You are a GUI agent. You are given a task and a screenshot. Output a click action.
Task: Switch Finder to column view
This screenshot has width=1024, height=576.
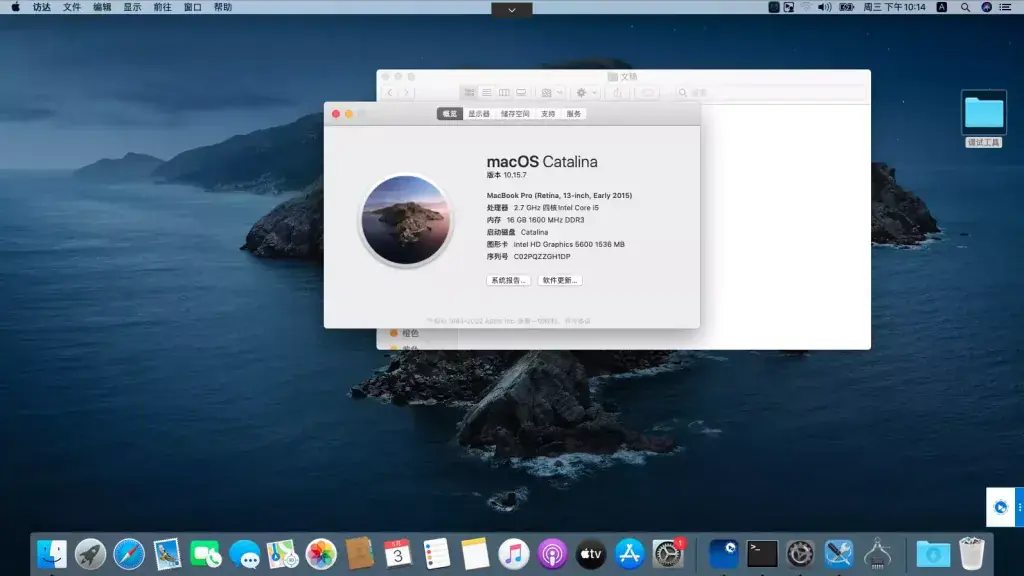click(504, 93)
